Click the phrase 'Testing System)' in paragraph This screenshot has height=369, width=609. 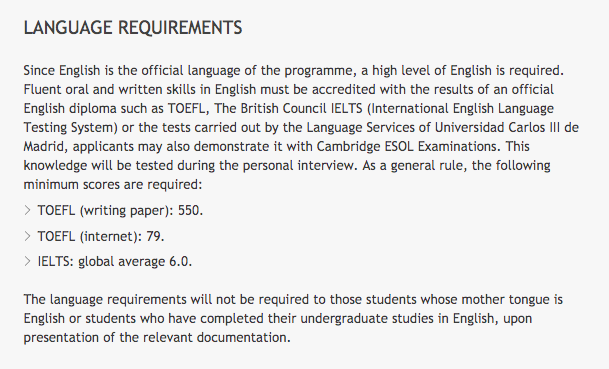click(71, 127)
